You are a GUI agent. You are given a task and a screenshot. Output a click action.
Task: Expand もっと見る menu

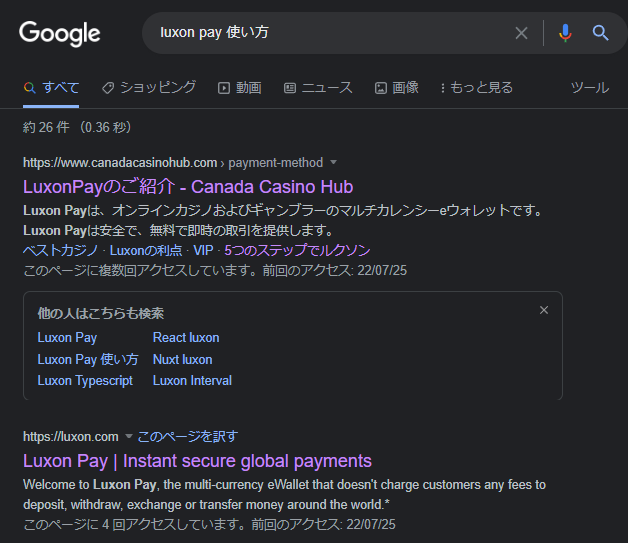[476, 87]
